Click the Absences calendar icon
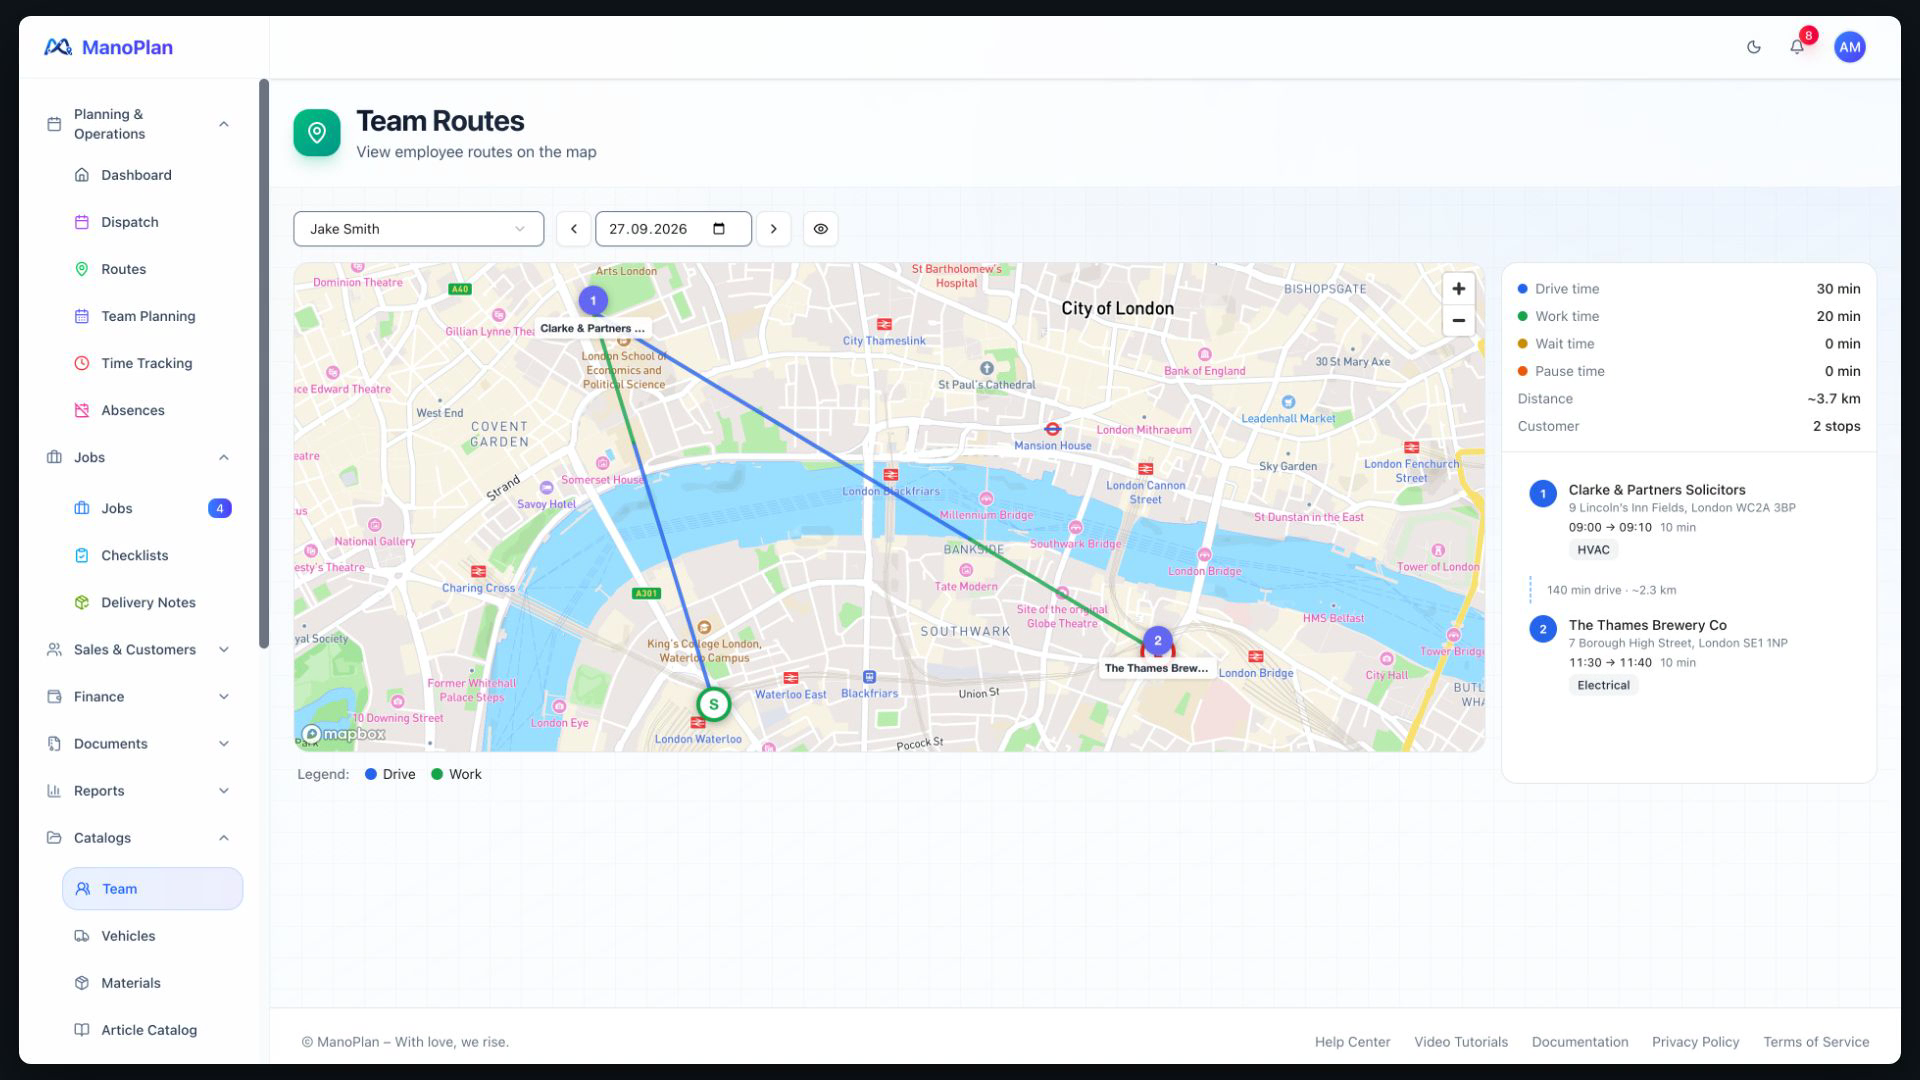 [82, 410]
